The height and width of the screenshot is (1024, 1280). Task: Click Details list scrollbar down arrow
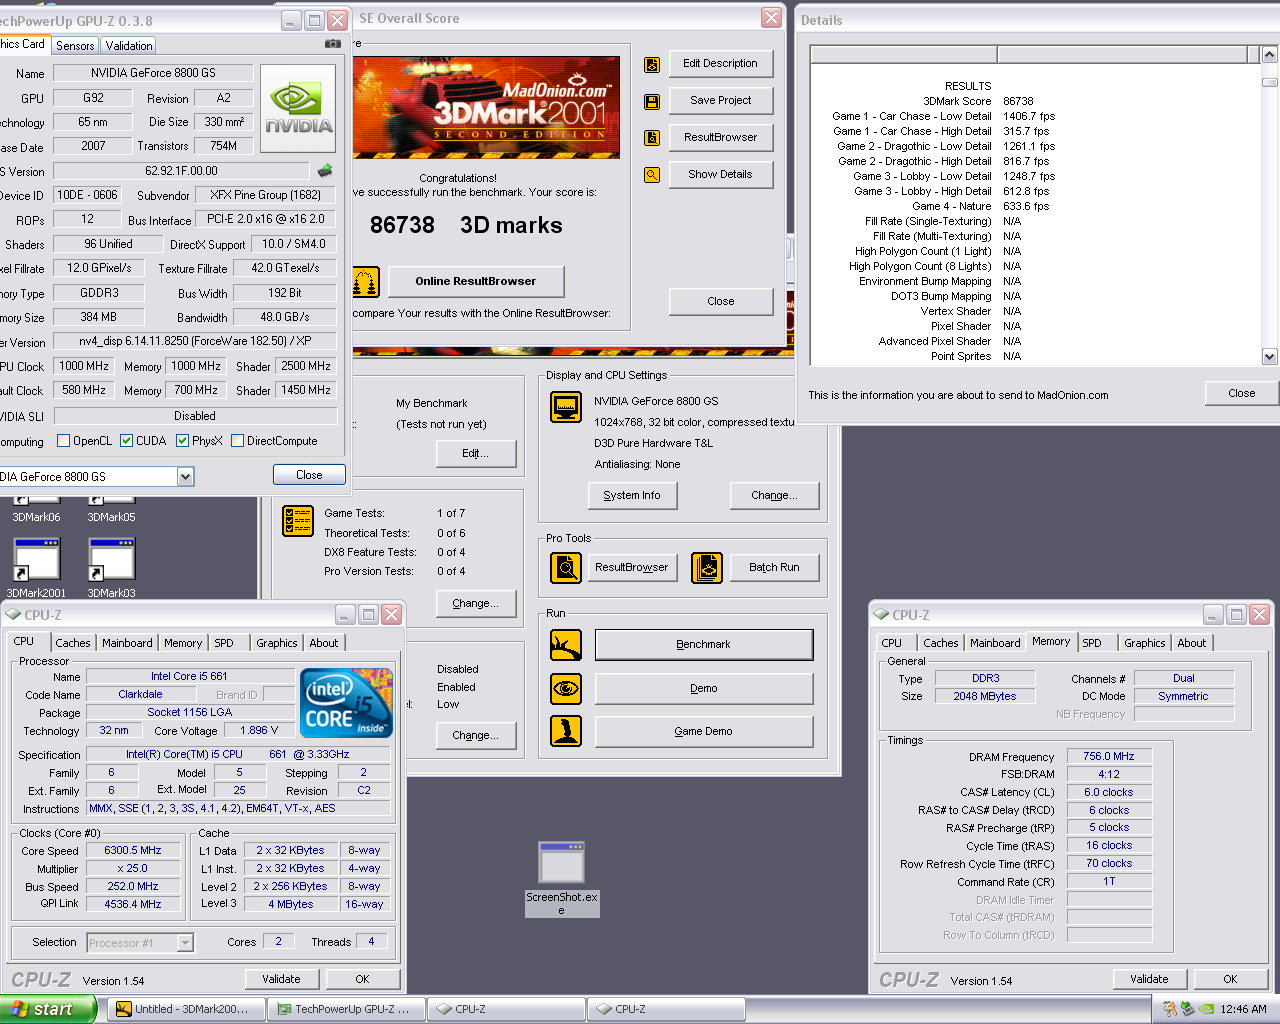click(x=1269, y=357)
